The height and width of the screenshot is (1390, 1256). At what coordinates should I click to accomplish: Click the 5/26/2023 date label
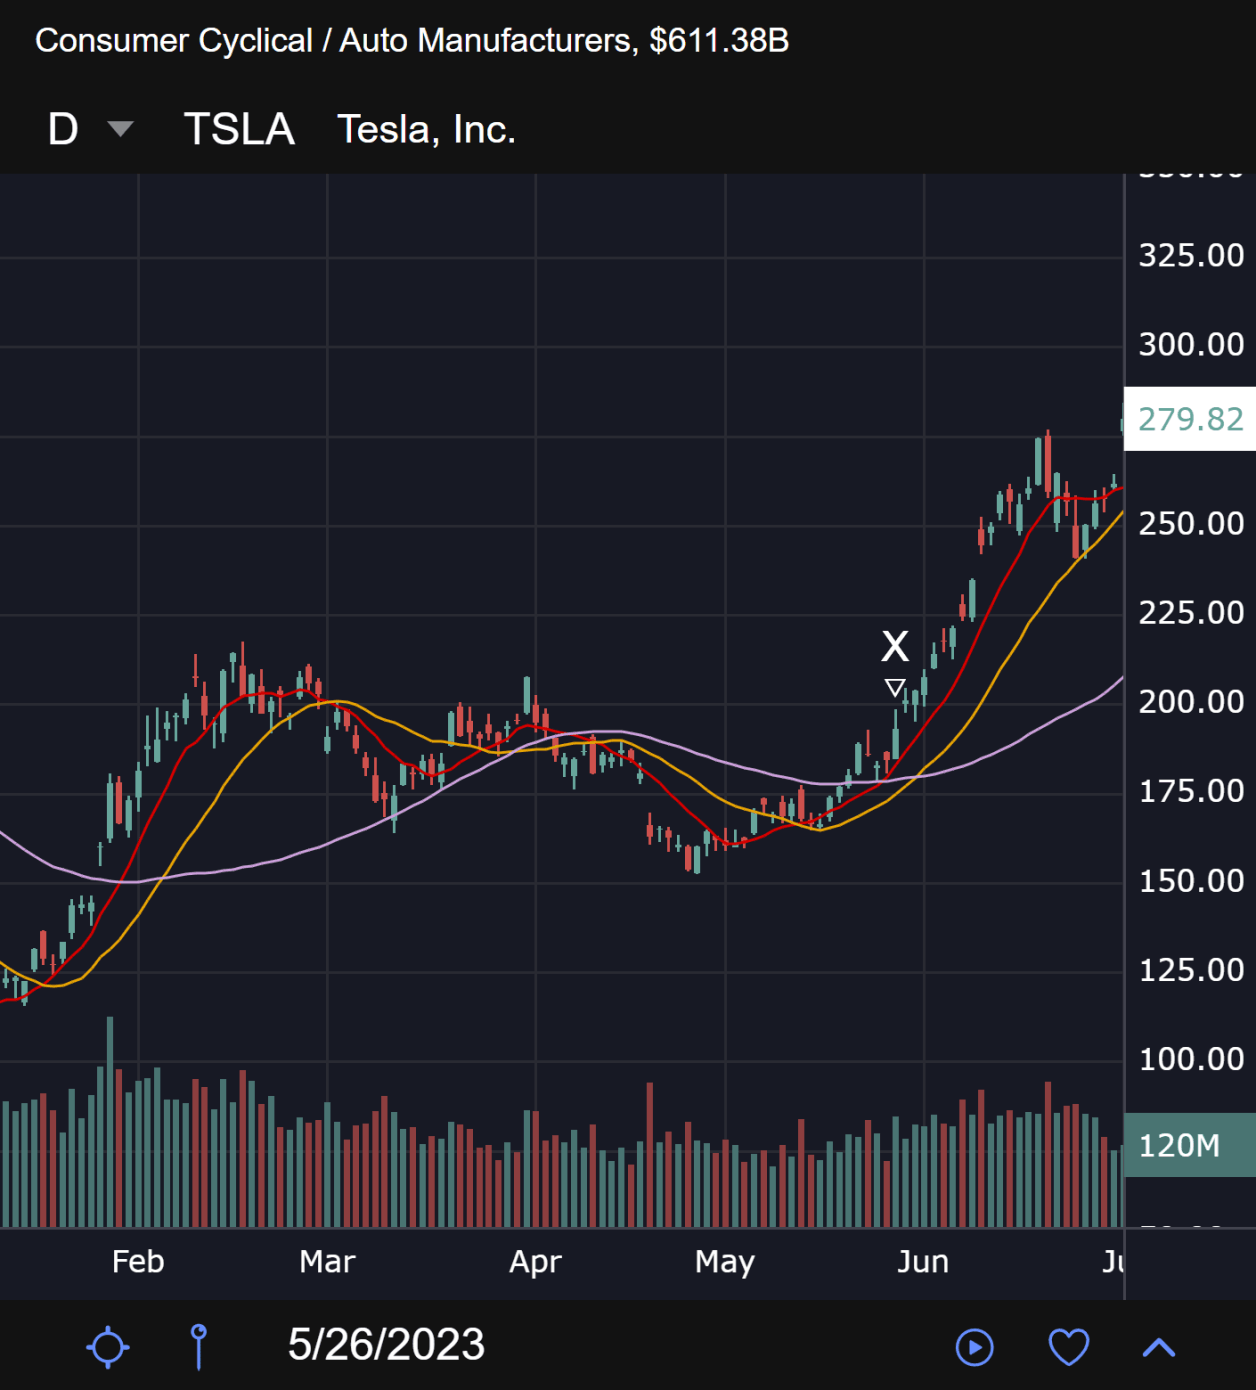click(386, 1345)
